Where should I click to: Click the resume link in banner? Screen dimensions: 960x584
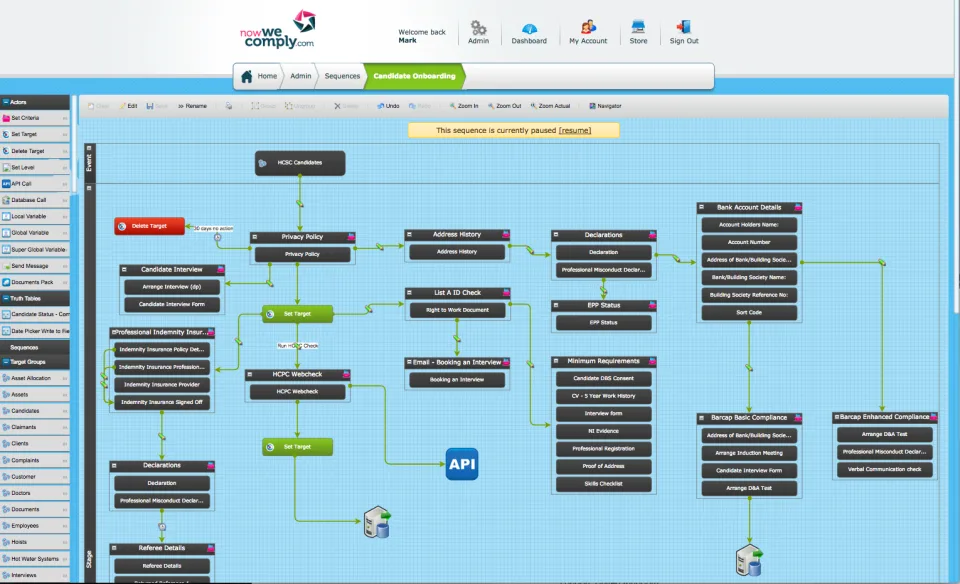tap(575, 130)
